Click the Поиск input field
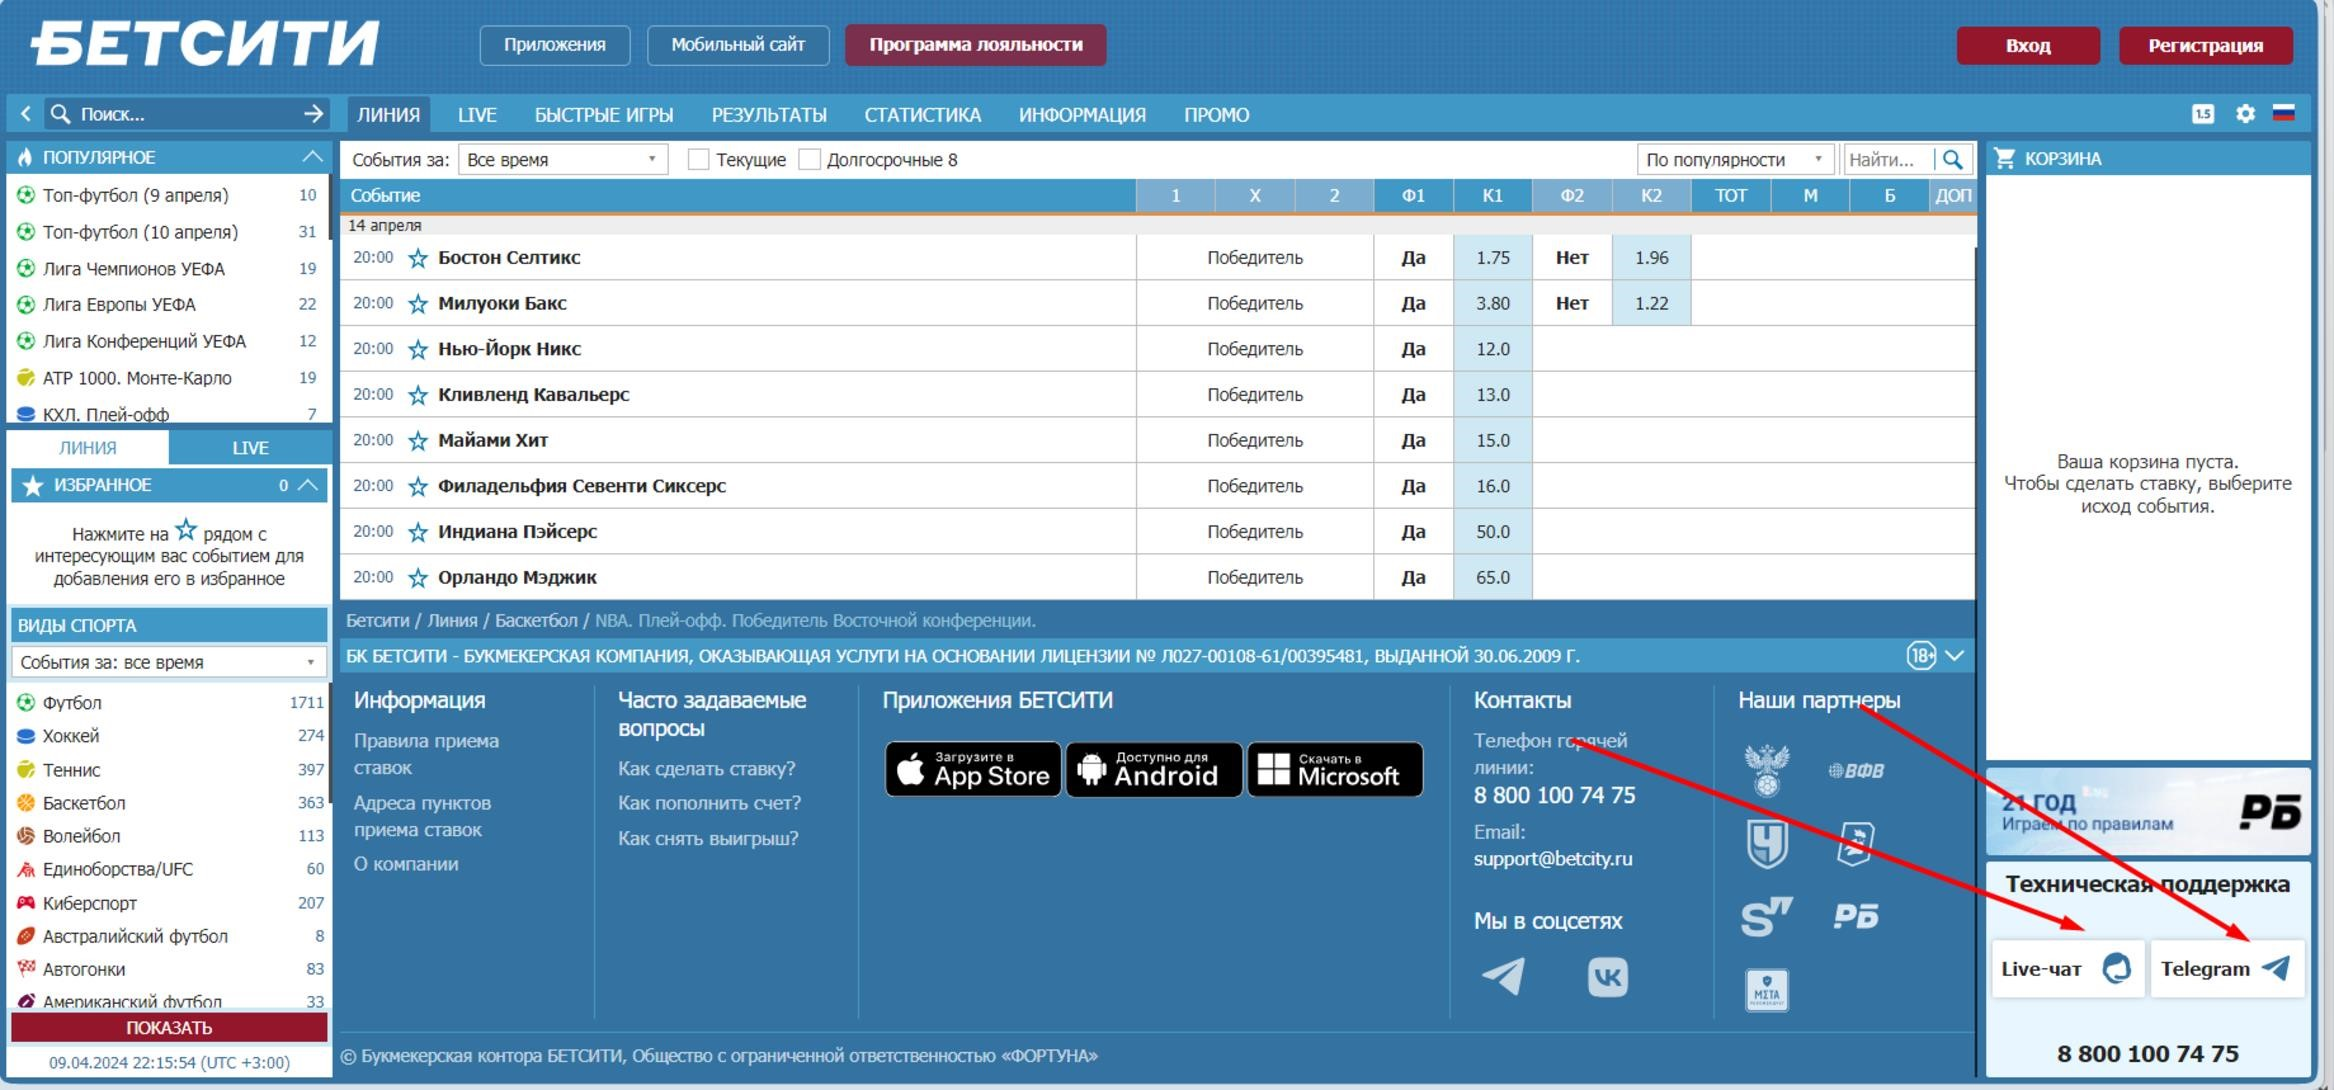This screenshot has width=2334, height=1090. click(x=185, y=114)
